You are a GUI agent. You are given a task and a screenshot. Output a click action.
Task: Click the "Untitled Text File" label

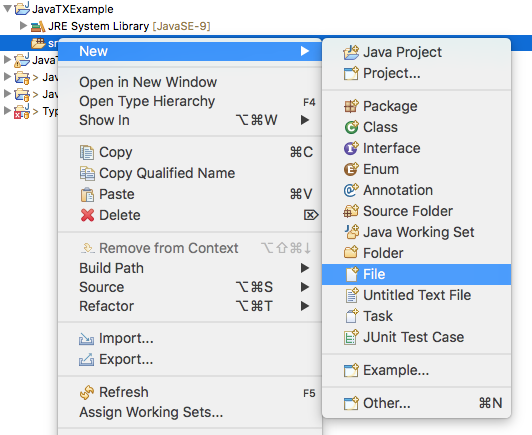[417, 295]
